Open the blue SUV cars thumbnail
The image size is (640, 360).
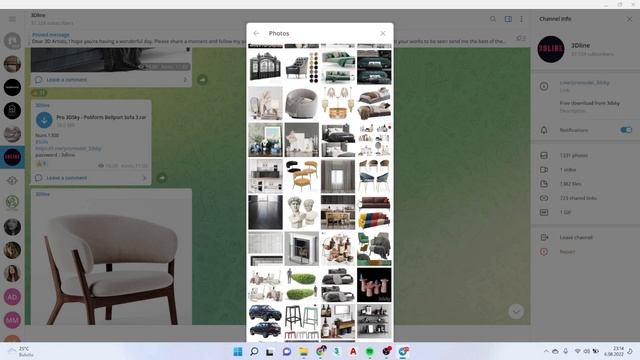pyautogui.click(x=265, y=321)
